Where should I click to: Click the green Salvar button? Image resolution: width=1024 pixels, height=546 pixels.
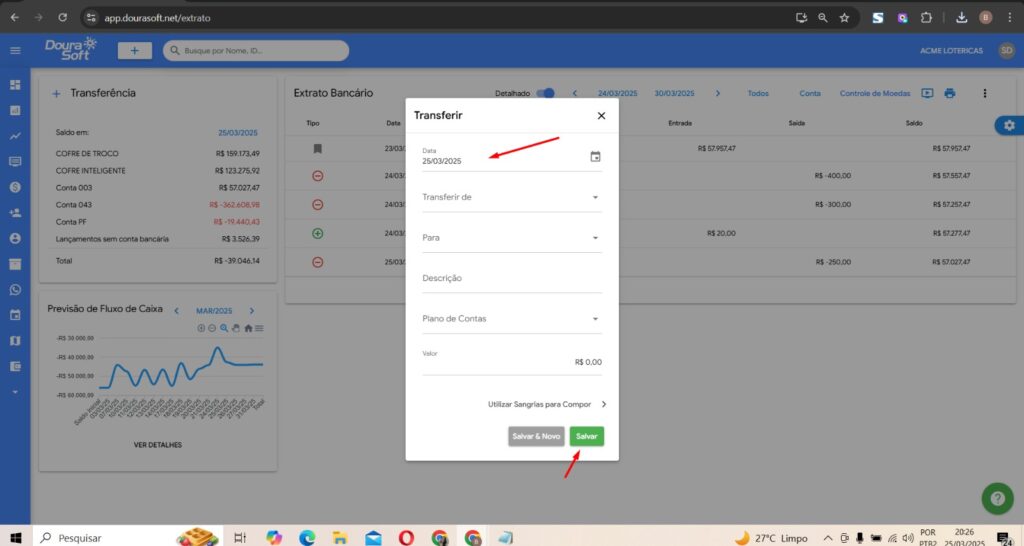tap(586, 437)
